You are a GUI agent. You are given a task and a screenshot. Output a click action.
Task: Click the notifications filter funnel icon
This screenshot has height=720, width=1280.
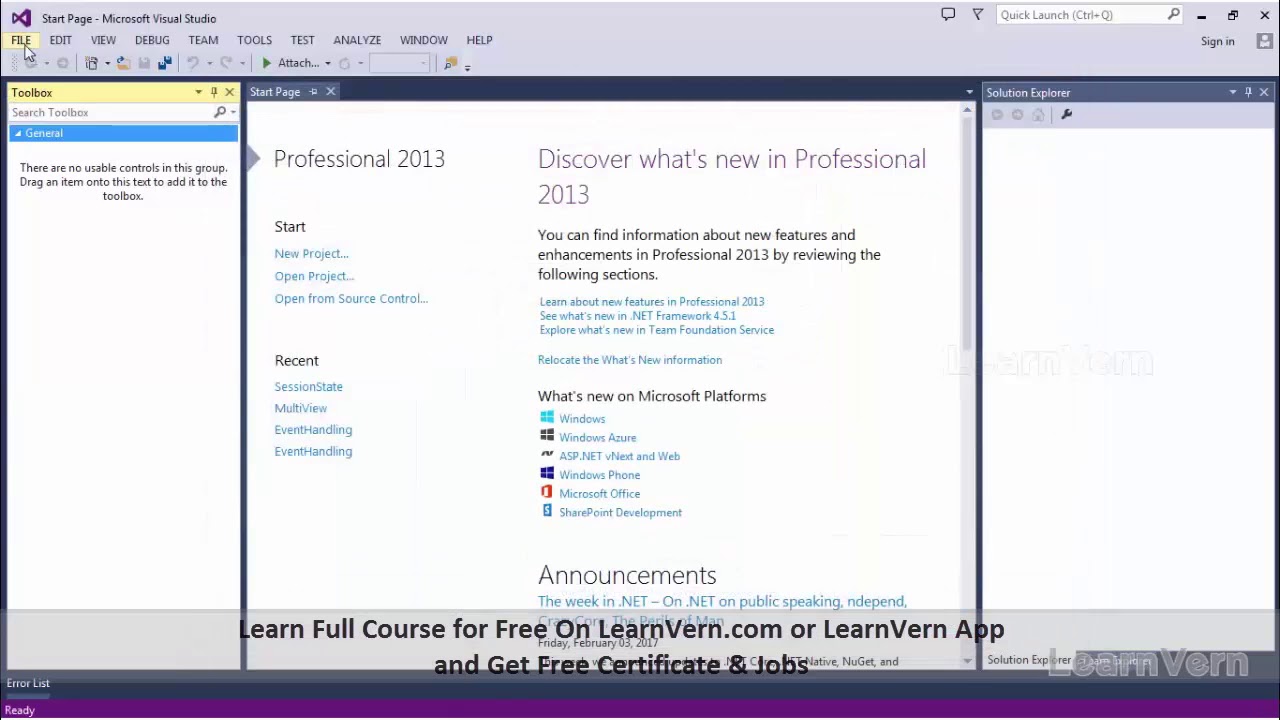click(978, 15)
